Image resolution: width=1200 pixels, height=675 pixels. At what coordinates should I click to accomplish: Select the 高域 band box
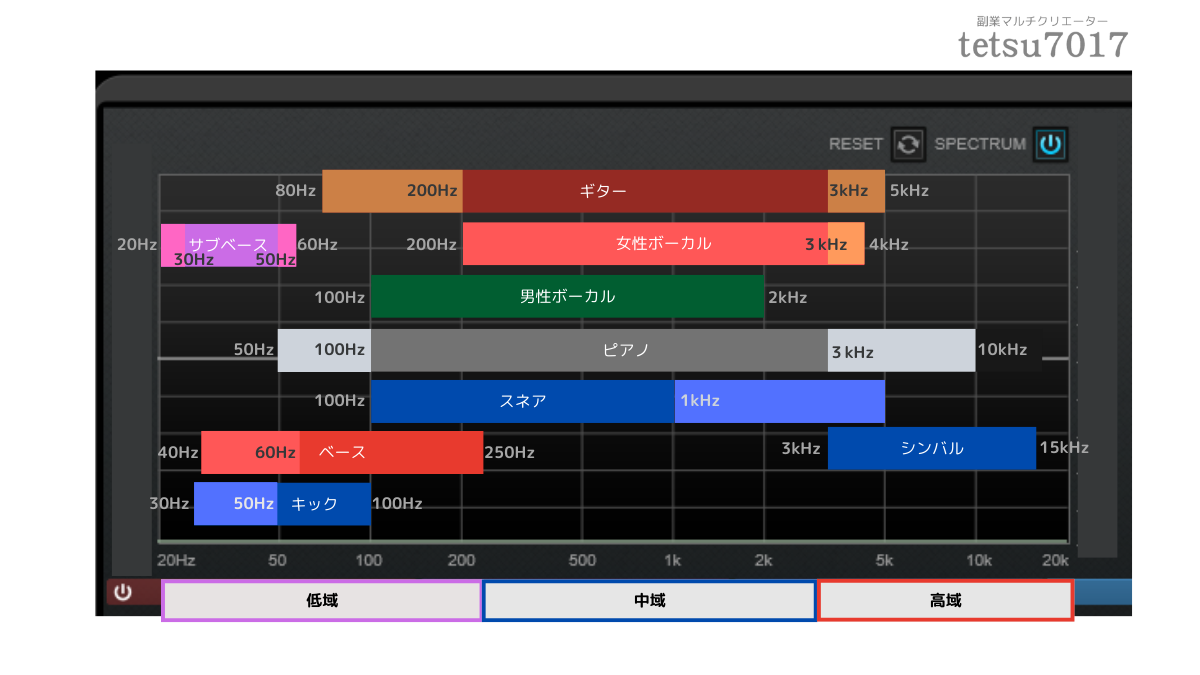945,601
